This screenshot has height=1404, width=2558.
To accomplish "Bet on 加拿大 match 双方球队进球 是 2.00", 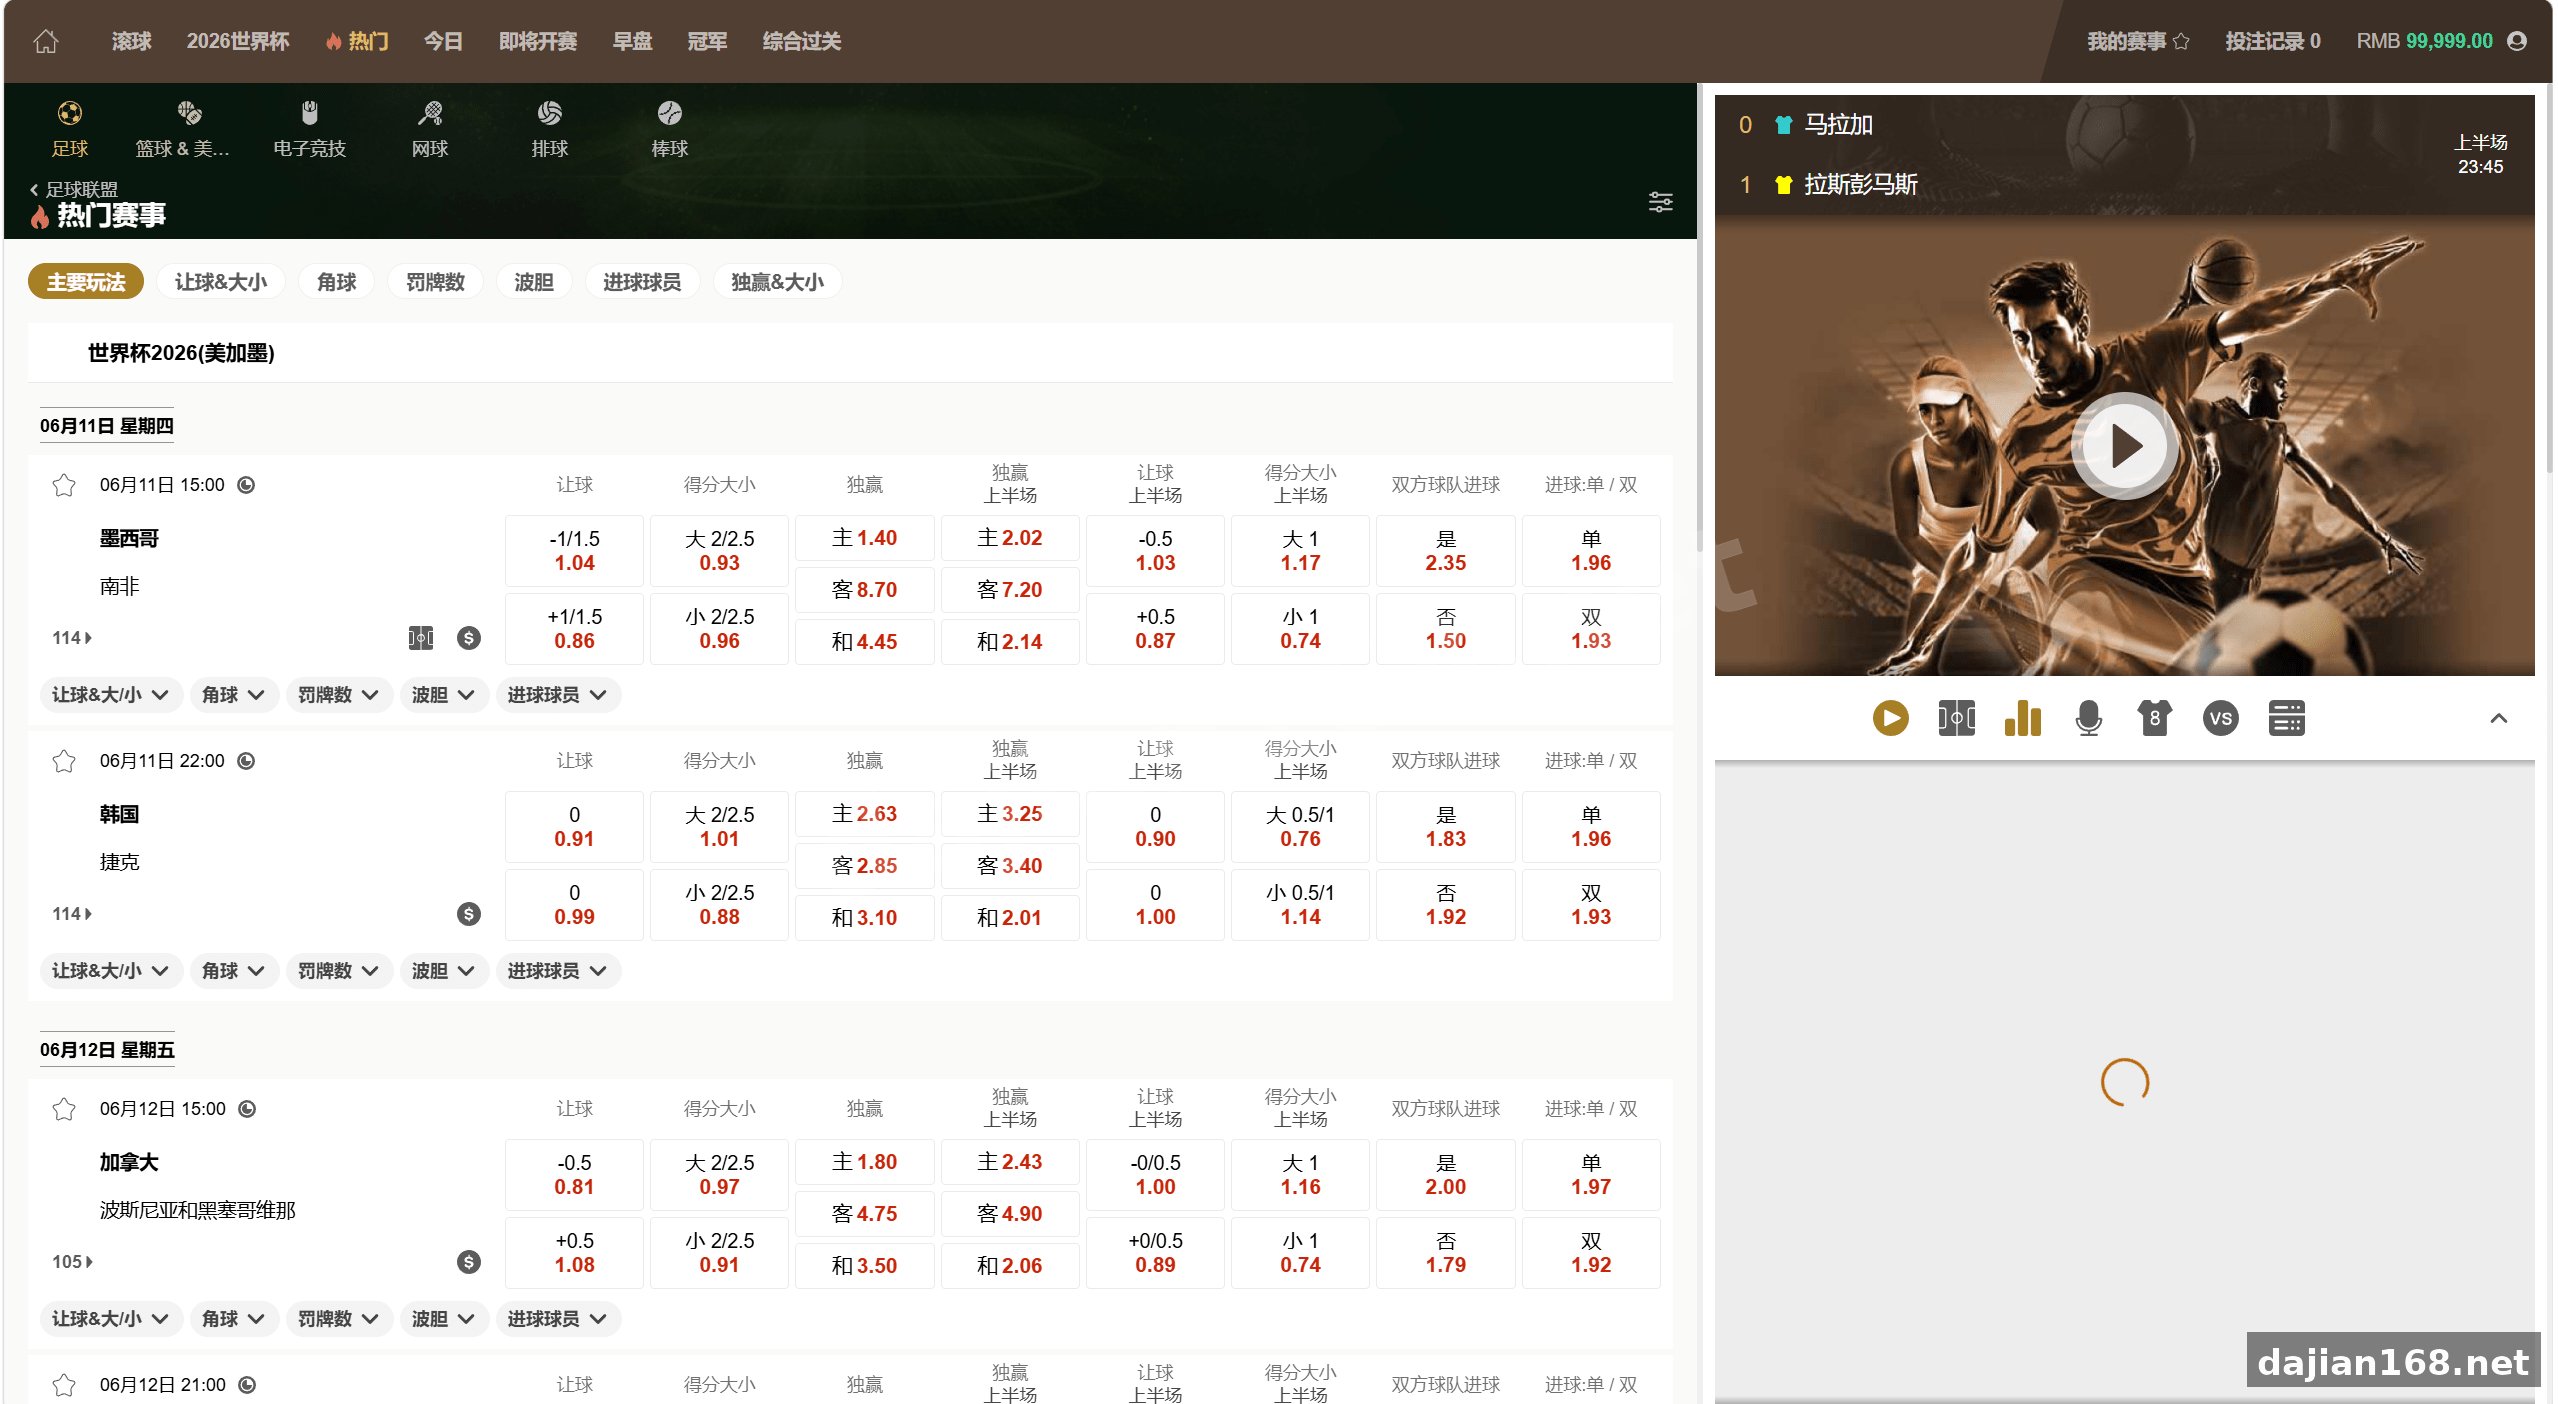I will pyautogui.click(x=1446, y=1175).
